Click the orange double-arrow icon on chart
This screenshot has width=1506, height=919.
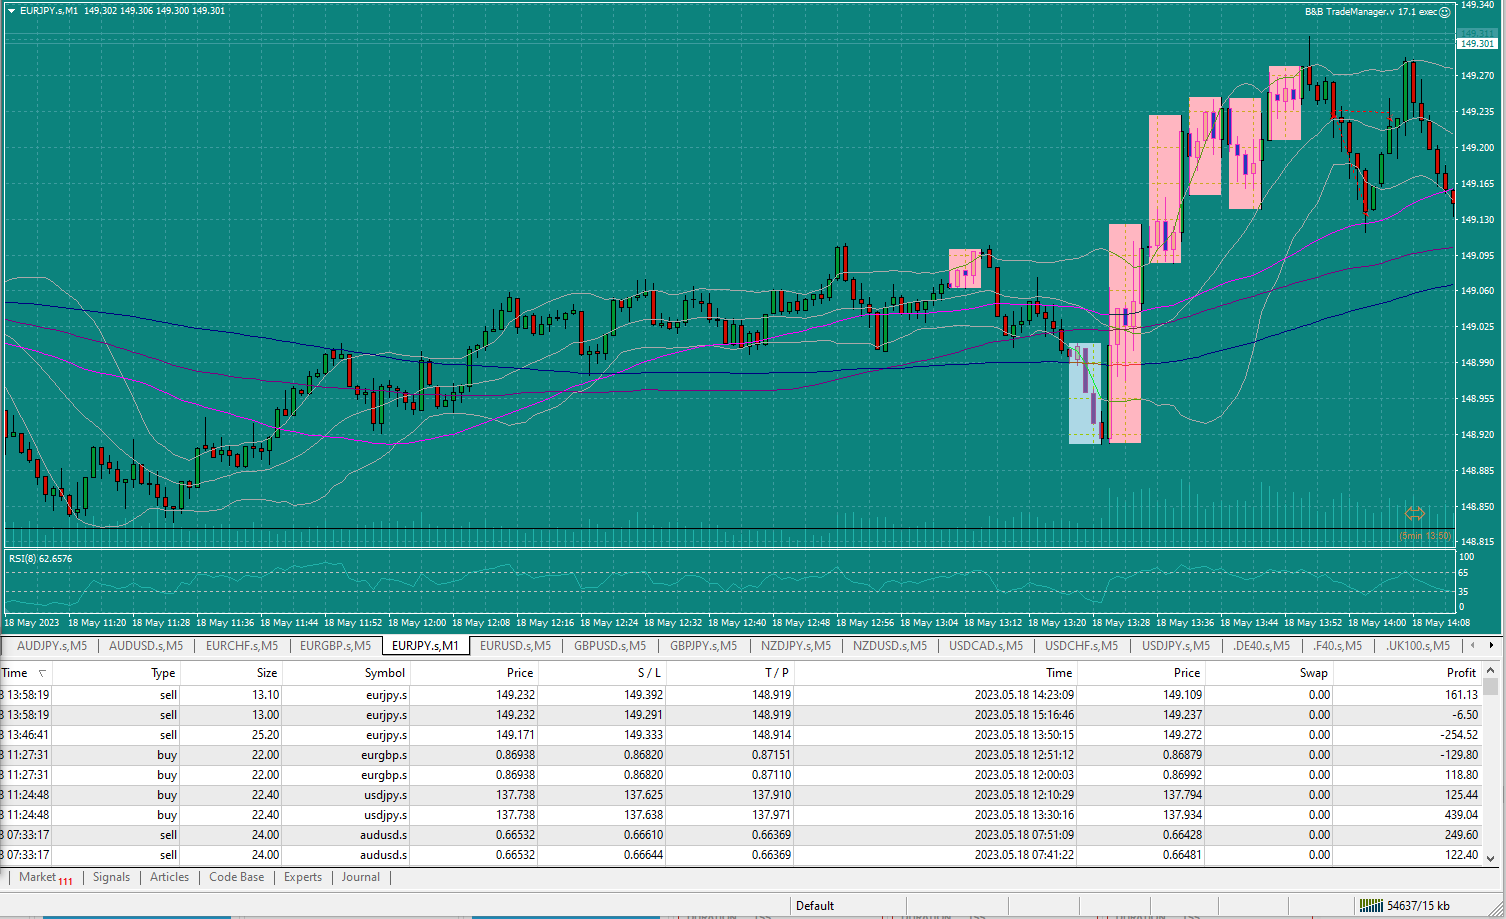(1415, 514)
